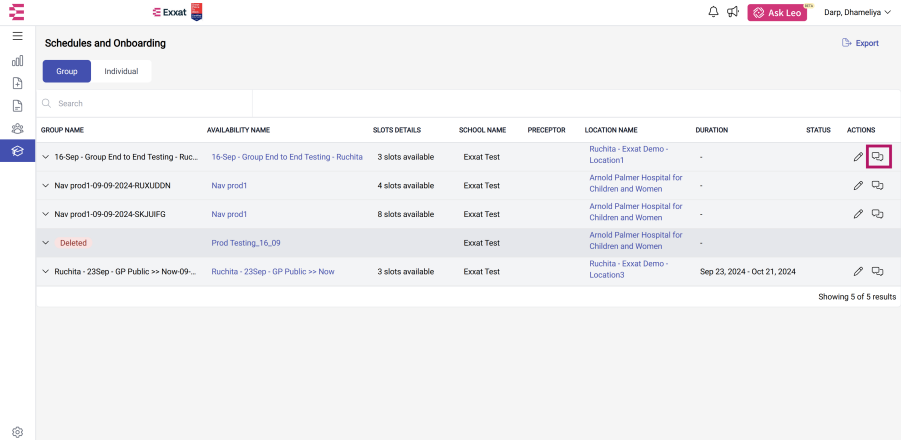Open the announcements megaphone icon
Viewport: 902px width, 440px height.
coord(732,12)
